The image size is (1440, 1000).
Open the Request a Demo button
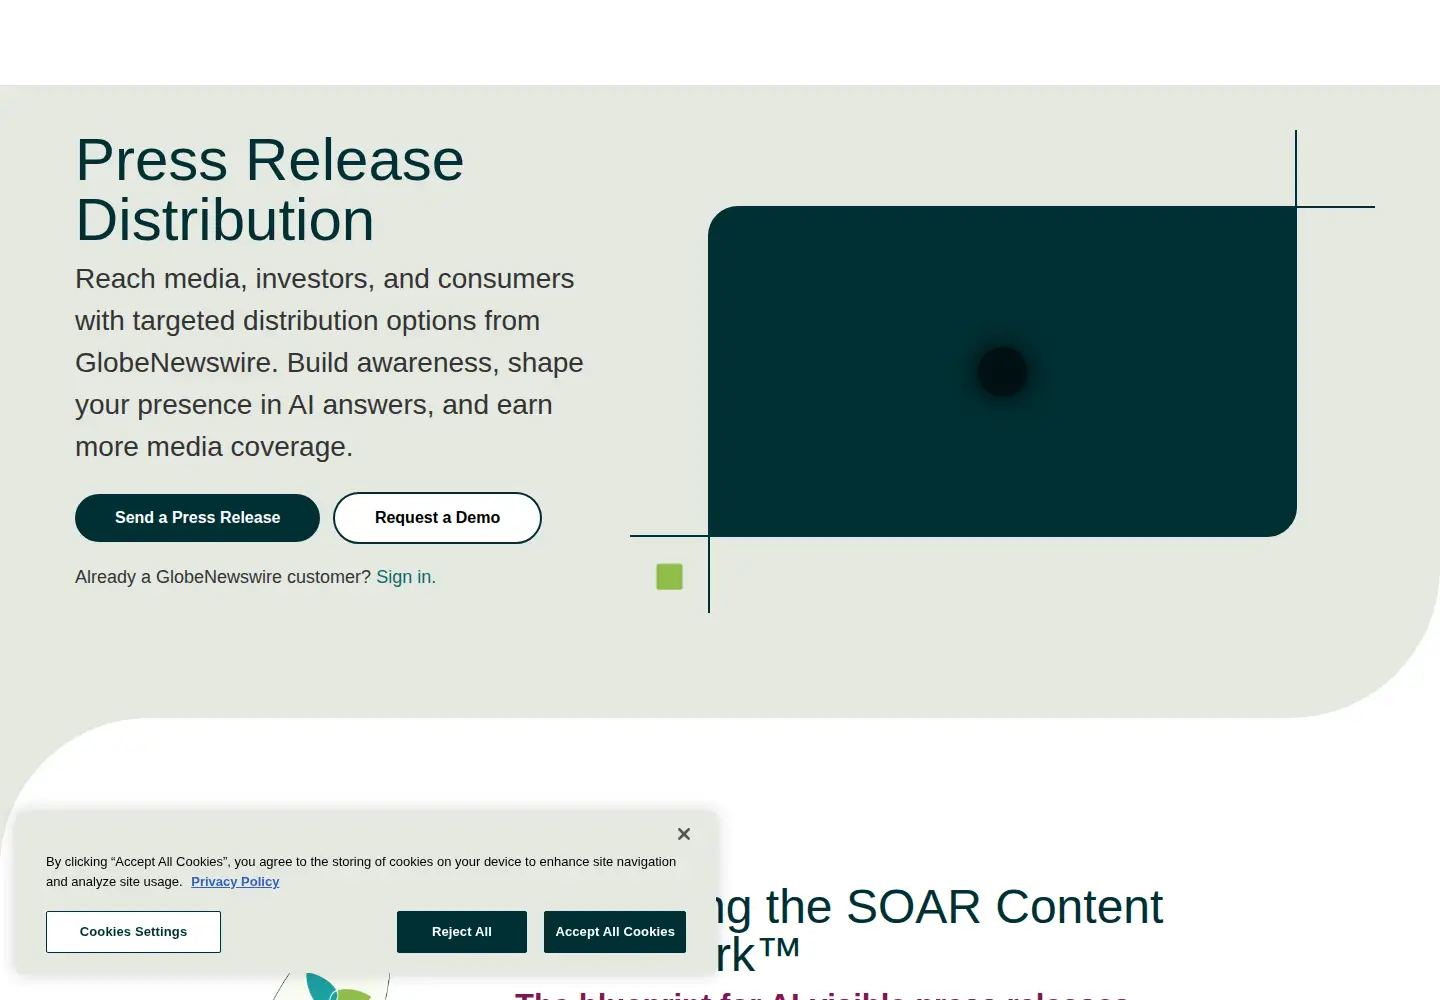tap(437, 518)
